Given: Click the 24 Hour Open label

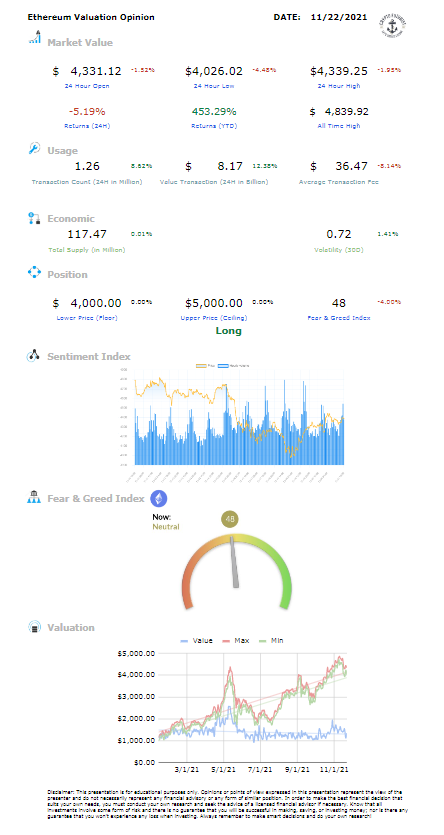Looking at the screenshot, I should [89, 86].
